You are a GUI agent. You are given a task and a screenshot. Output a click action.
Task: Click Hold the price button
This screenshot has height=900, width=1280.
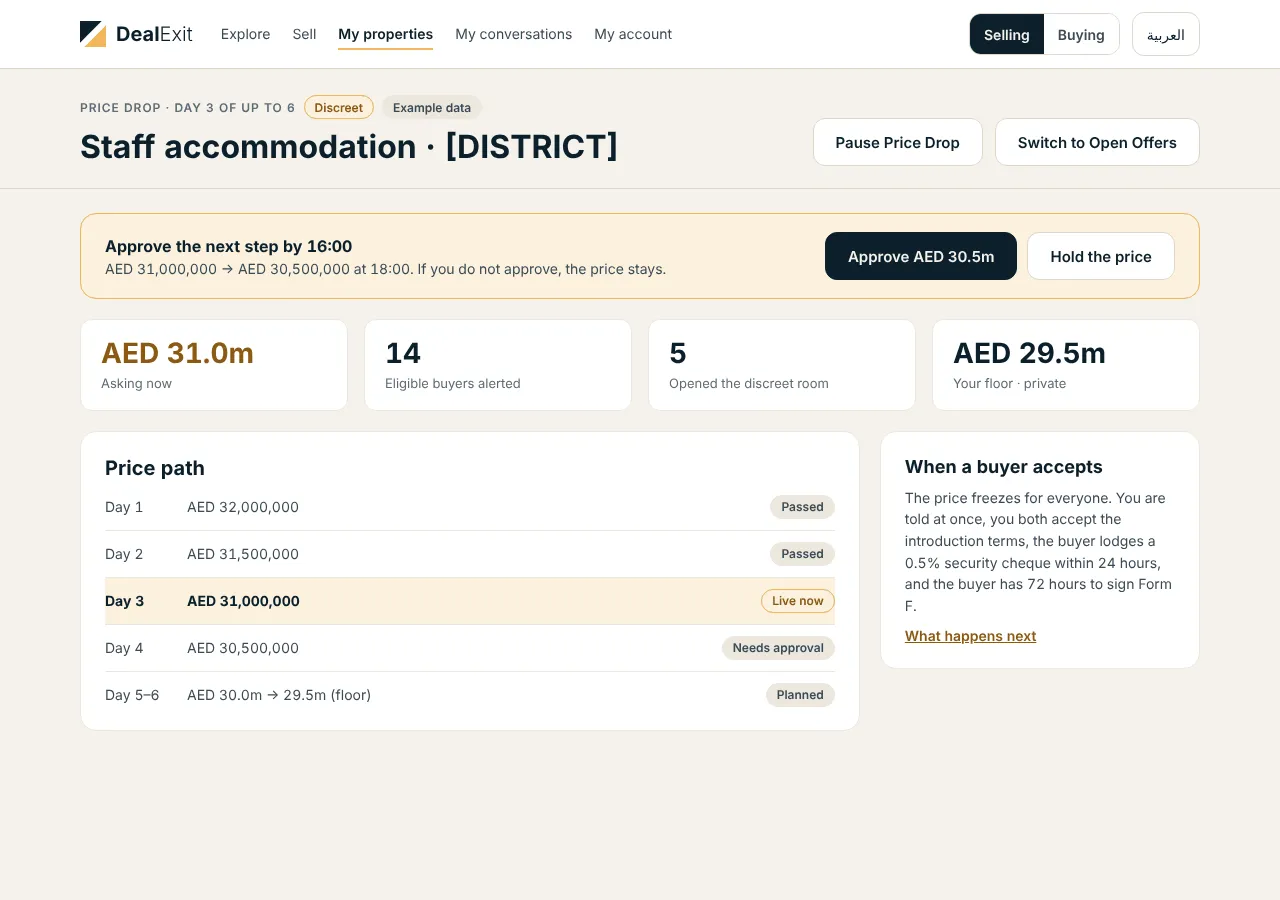[x=1100, y=256]
